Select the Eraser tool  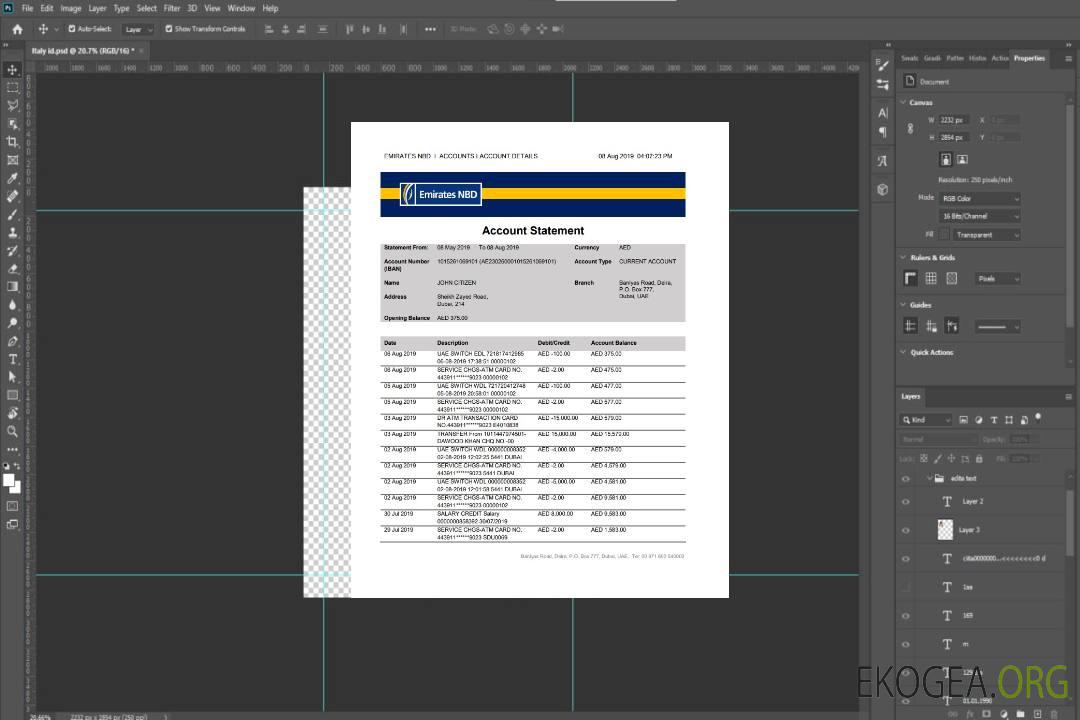(12, 269)
